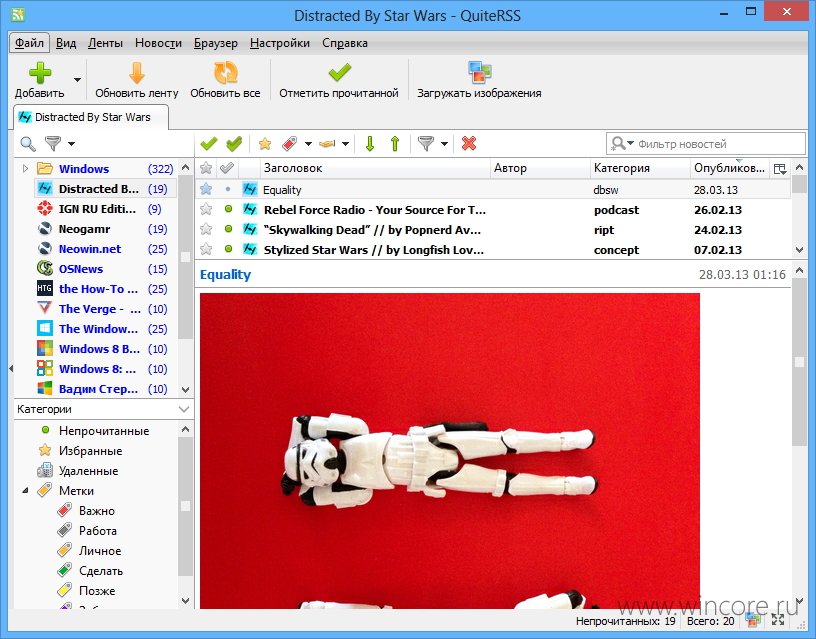
Task: Expand the Windows folder in feed tree
Action: [25, 169]
